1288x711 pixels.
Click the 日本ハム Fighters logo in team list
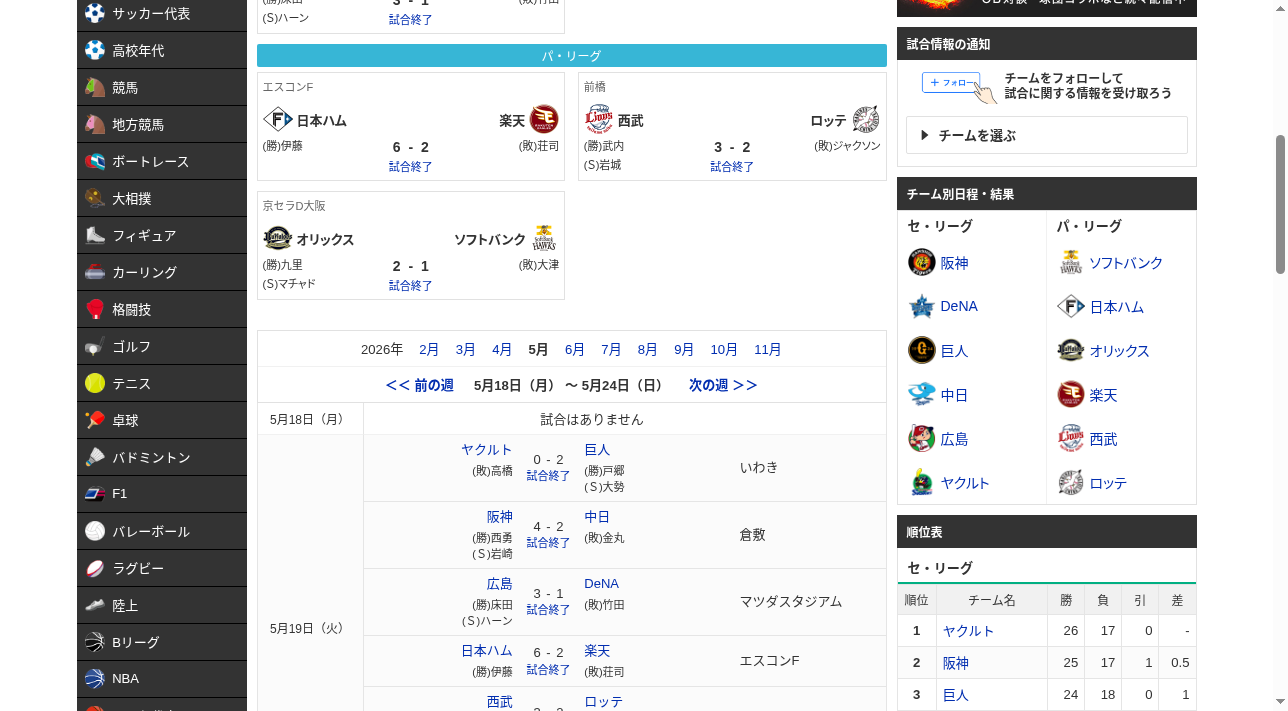(1070, 306)
